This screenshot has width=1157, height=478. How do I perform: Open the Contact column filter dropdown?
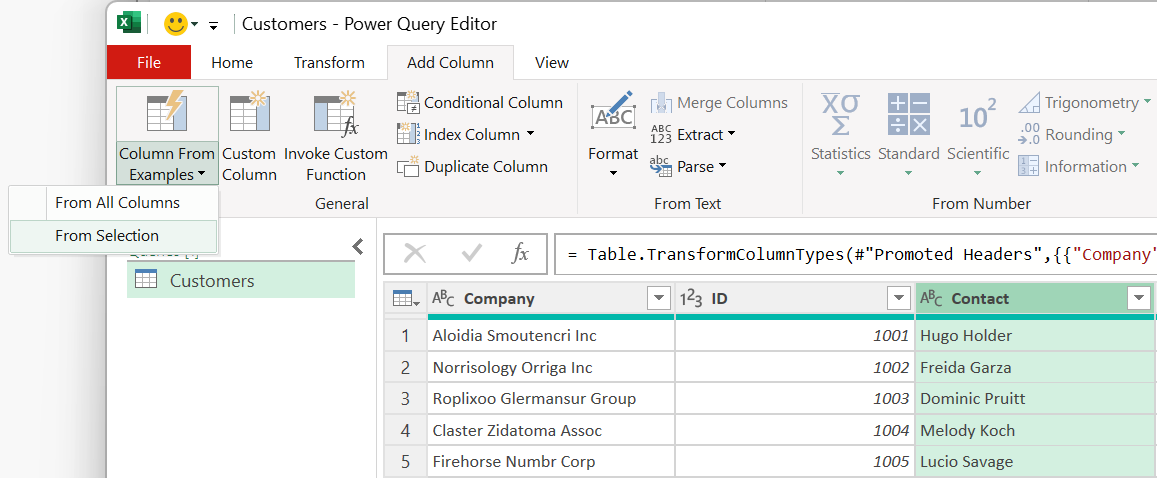pyautogui.click(x=1139, y=299)
